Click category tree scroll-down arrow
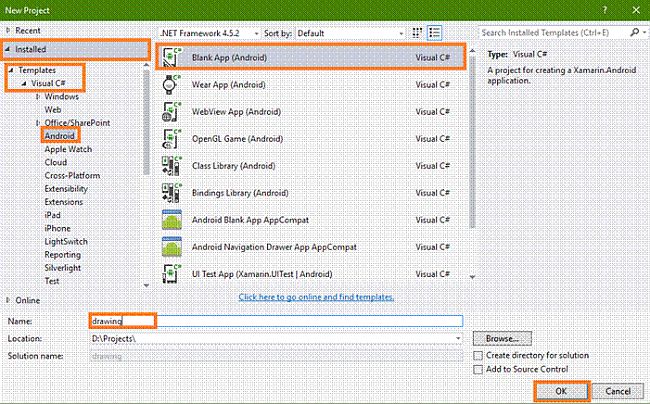The width and height of the screenshot is (650, 404). point(146,285)
